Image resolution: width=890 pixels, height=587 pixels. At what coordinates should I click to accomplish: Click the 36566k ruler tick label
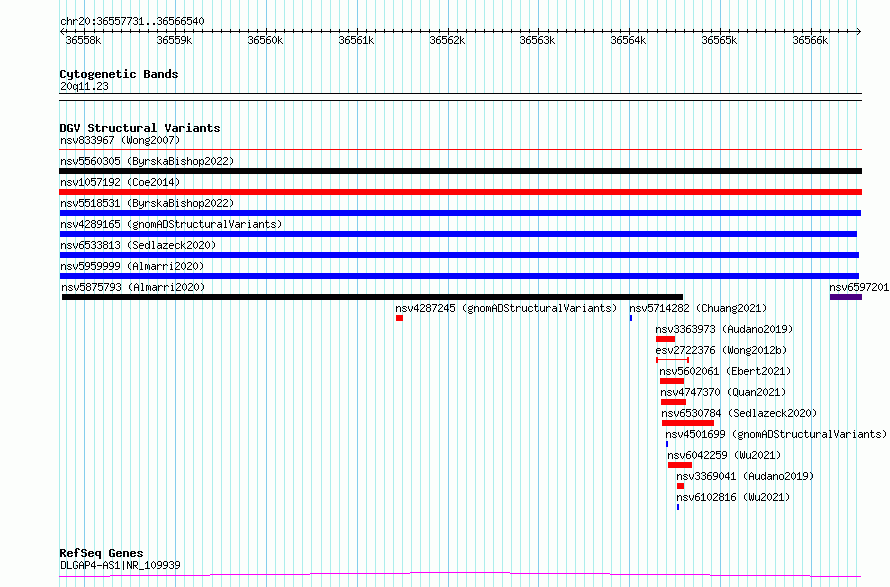(810, 40)
